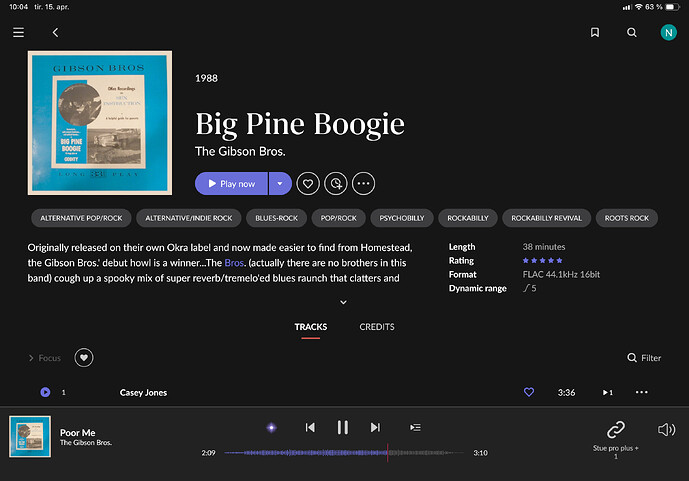This screenshot has width=689, height=481.
Task: Select the Roots Rock genre tag
Action: [627, 218]
